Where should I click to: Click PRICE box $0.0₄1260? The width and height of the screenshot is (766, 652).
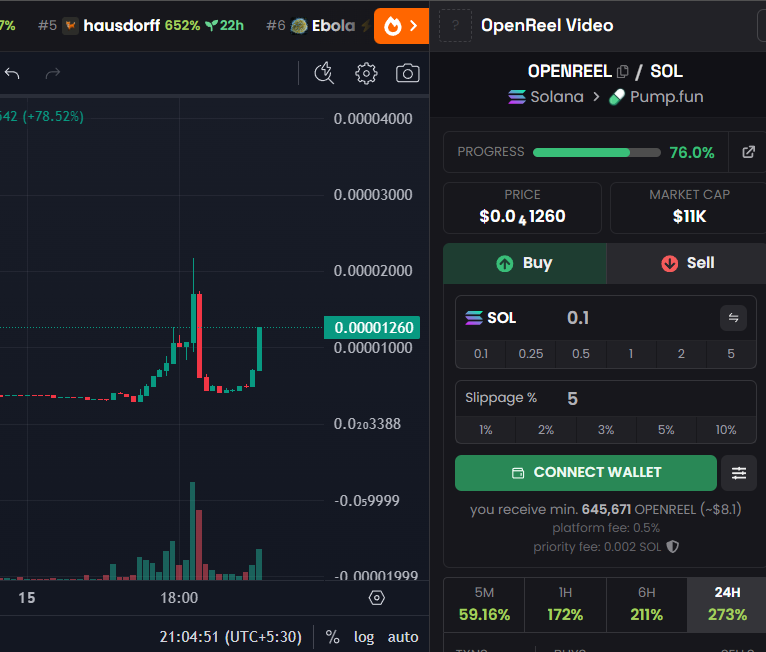(x=522, y=208)
